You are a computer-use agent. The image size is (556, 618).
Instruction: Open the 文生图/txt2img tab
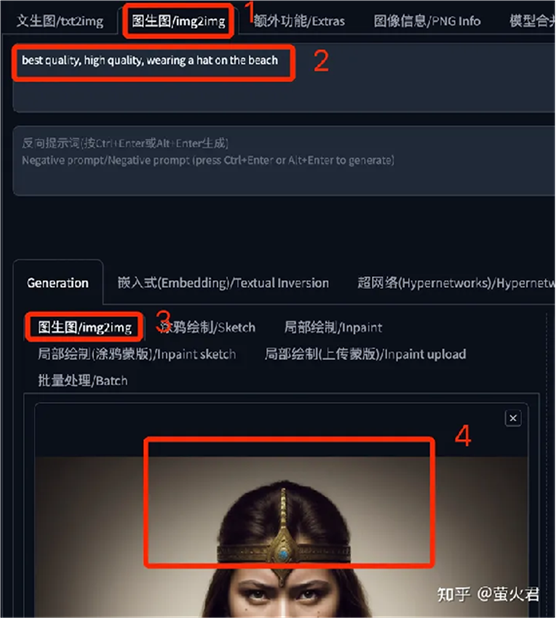[x=60, y=21]
